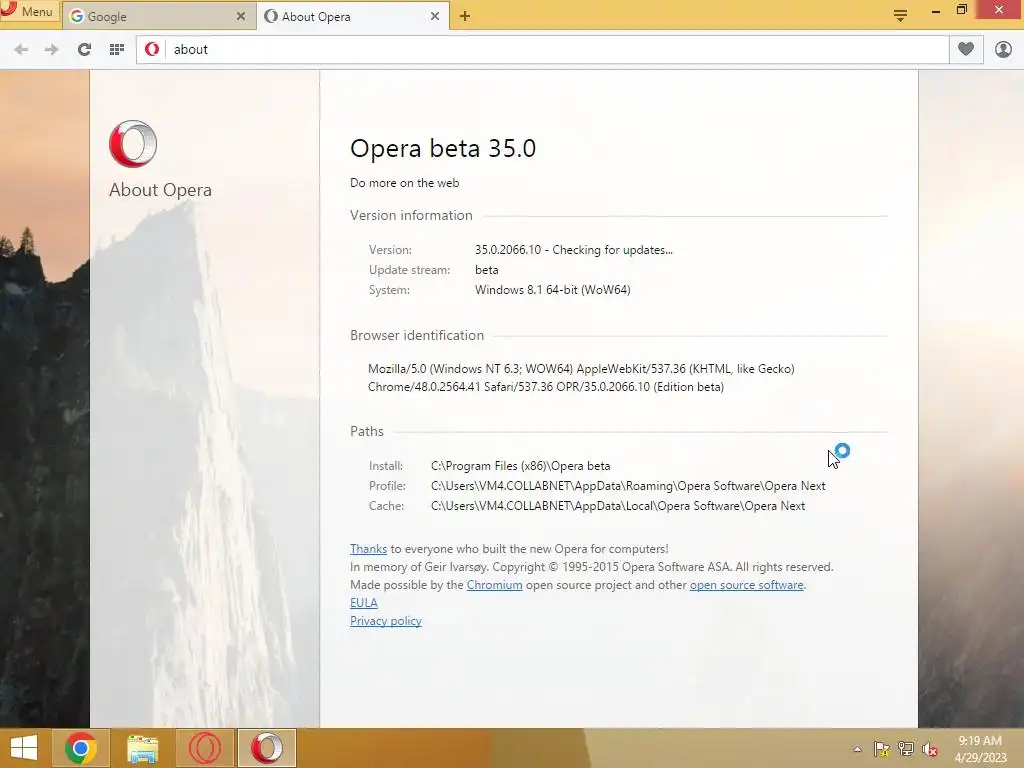The image size is (1024, 768).
Task: Show hidden tray icons arrow
Action: [x=857, y=749]
